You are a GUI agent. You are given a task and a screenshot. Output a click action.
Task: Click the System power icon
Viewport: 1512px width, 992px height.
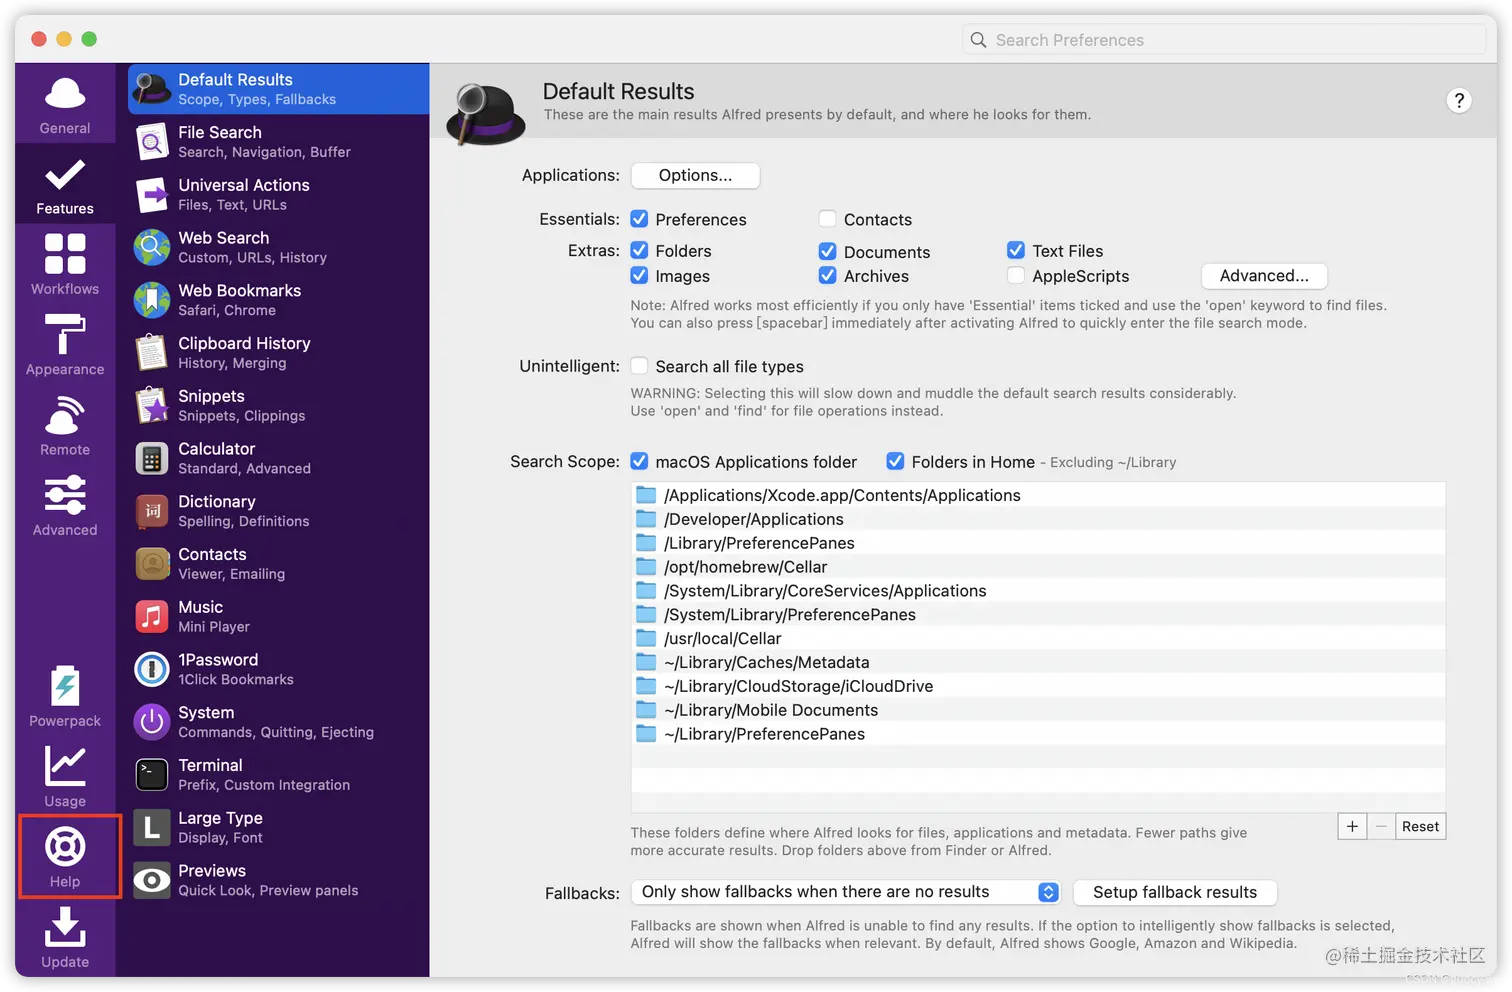pyautogui.click(x=152, y=722)
